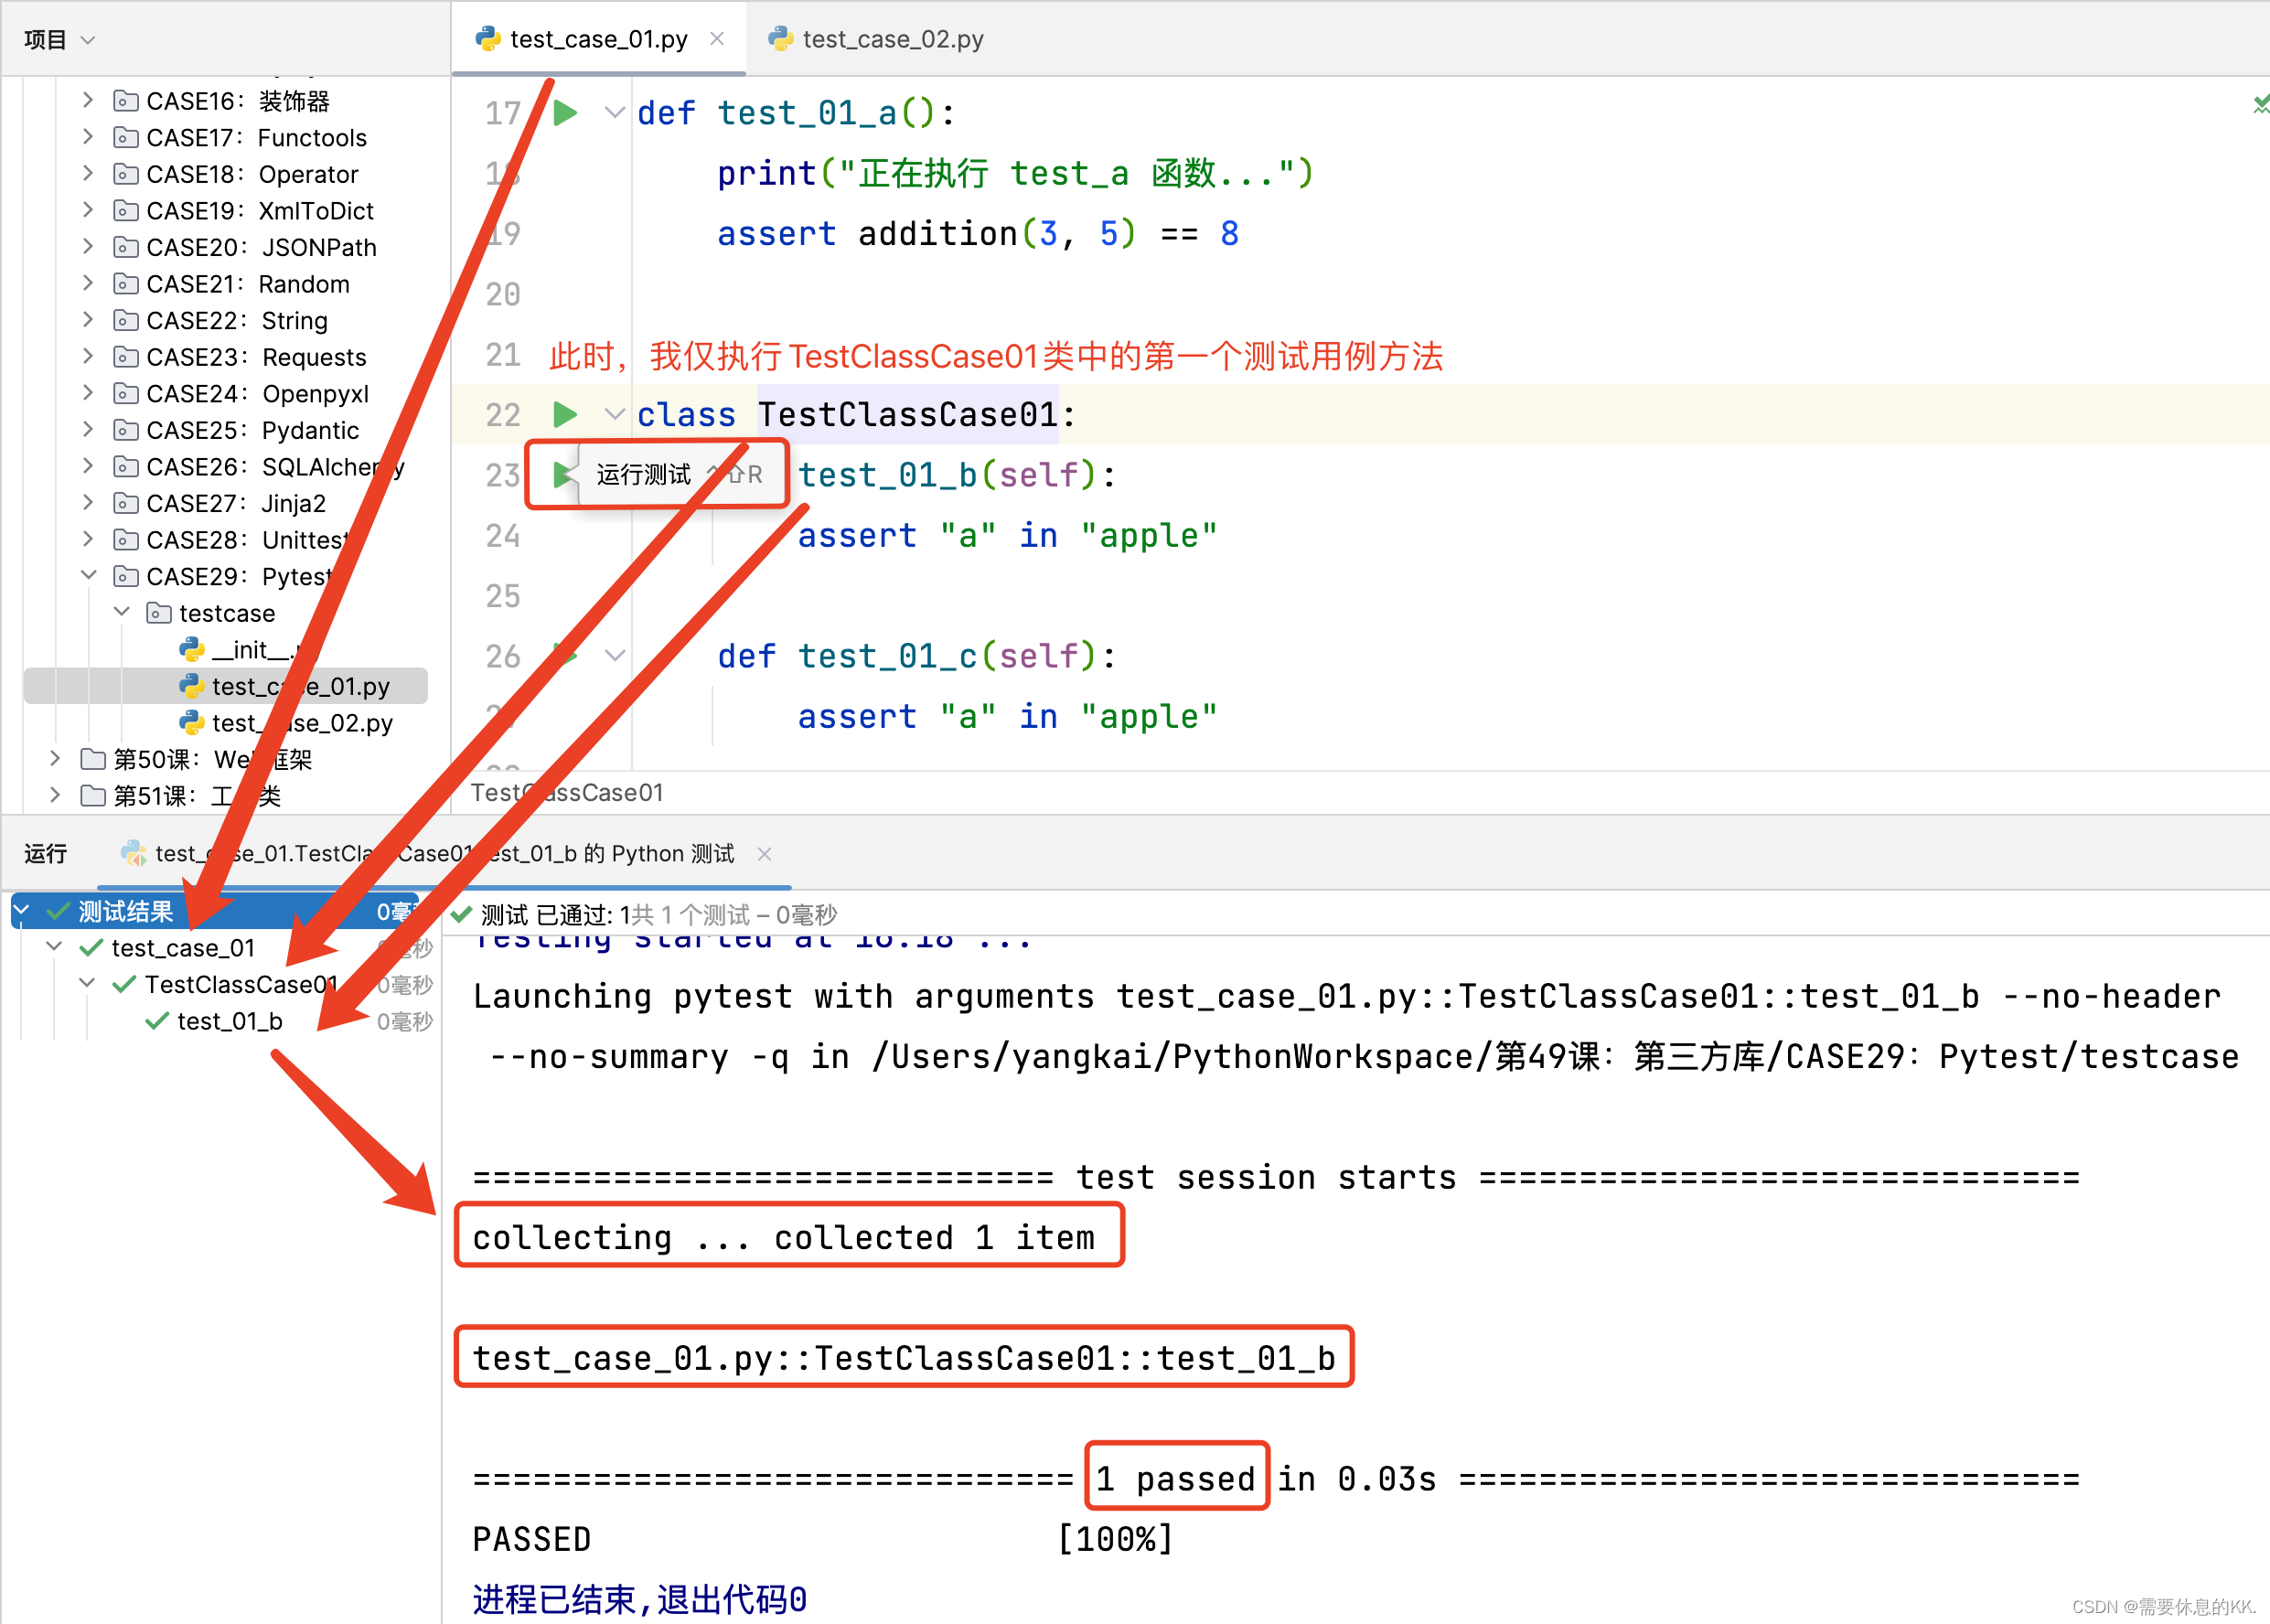Expand the CASE27: Jinja2 folder
This screenshot has width=2270, height=1624.
(88, 502)
